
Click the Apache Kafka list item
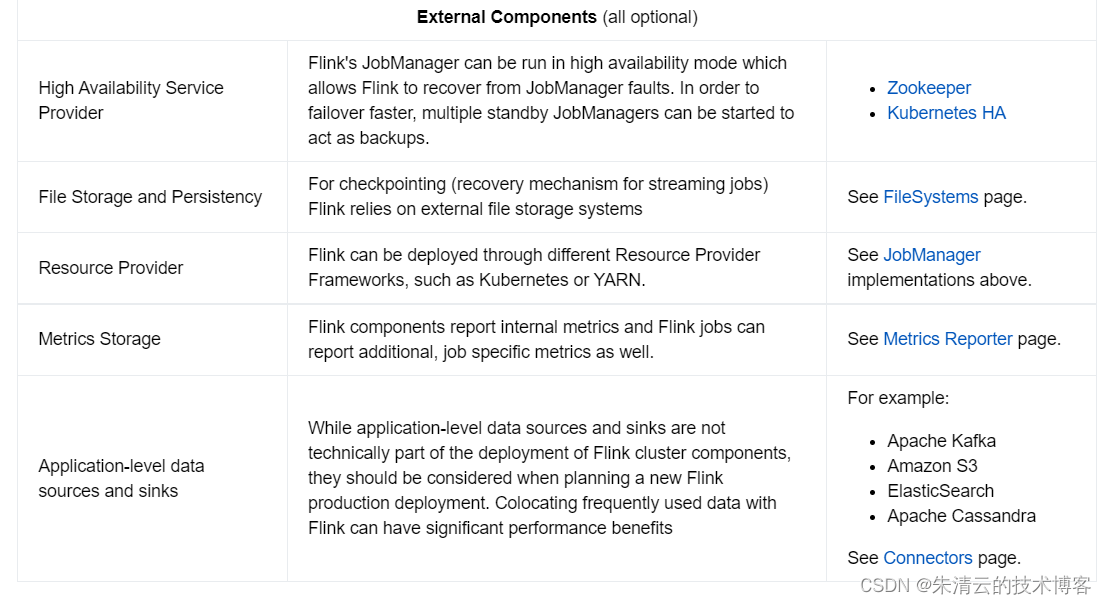(x=941, y=441)
